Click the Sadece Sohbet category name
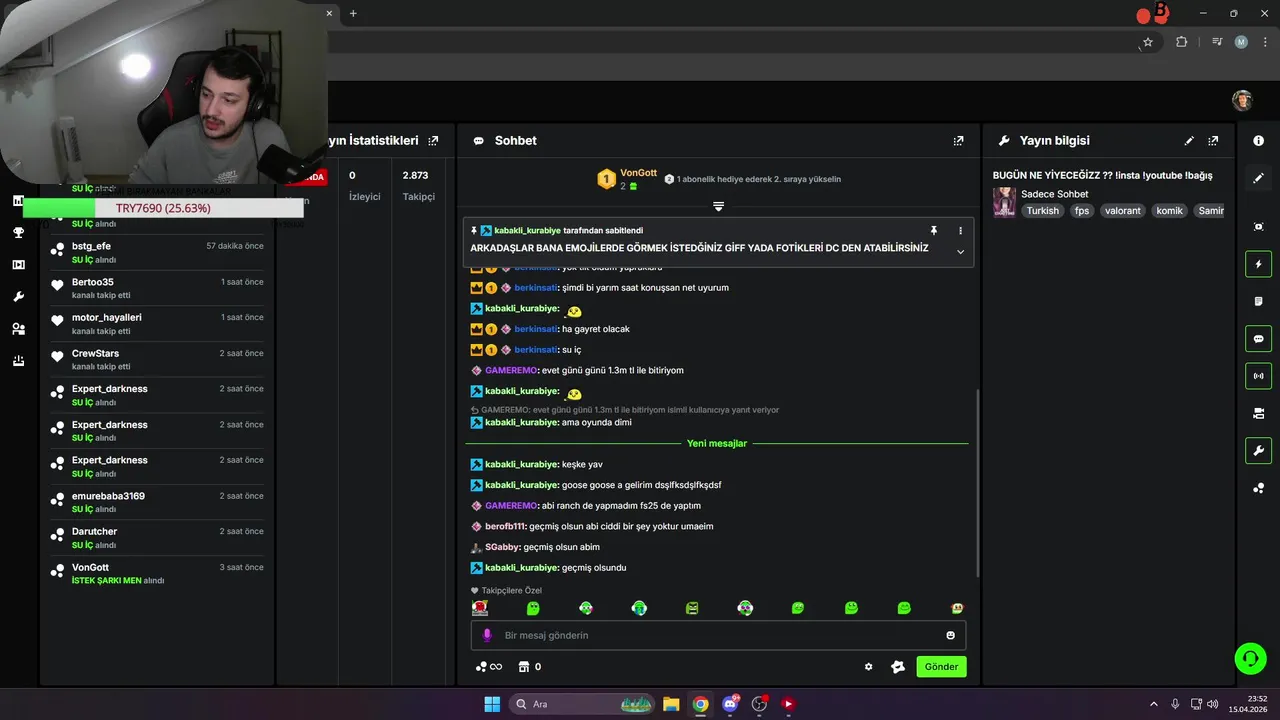This screenshot has height=720, width=1280. tap(1054, 194)
